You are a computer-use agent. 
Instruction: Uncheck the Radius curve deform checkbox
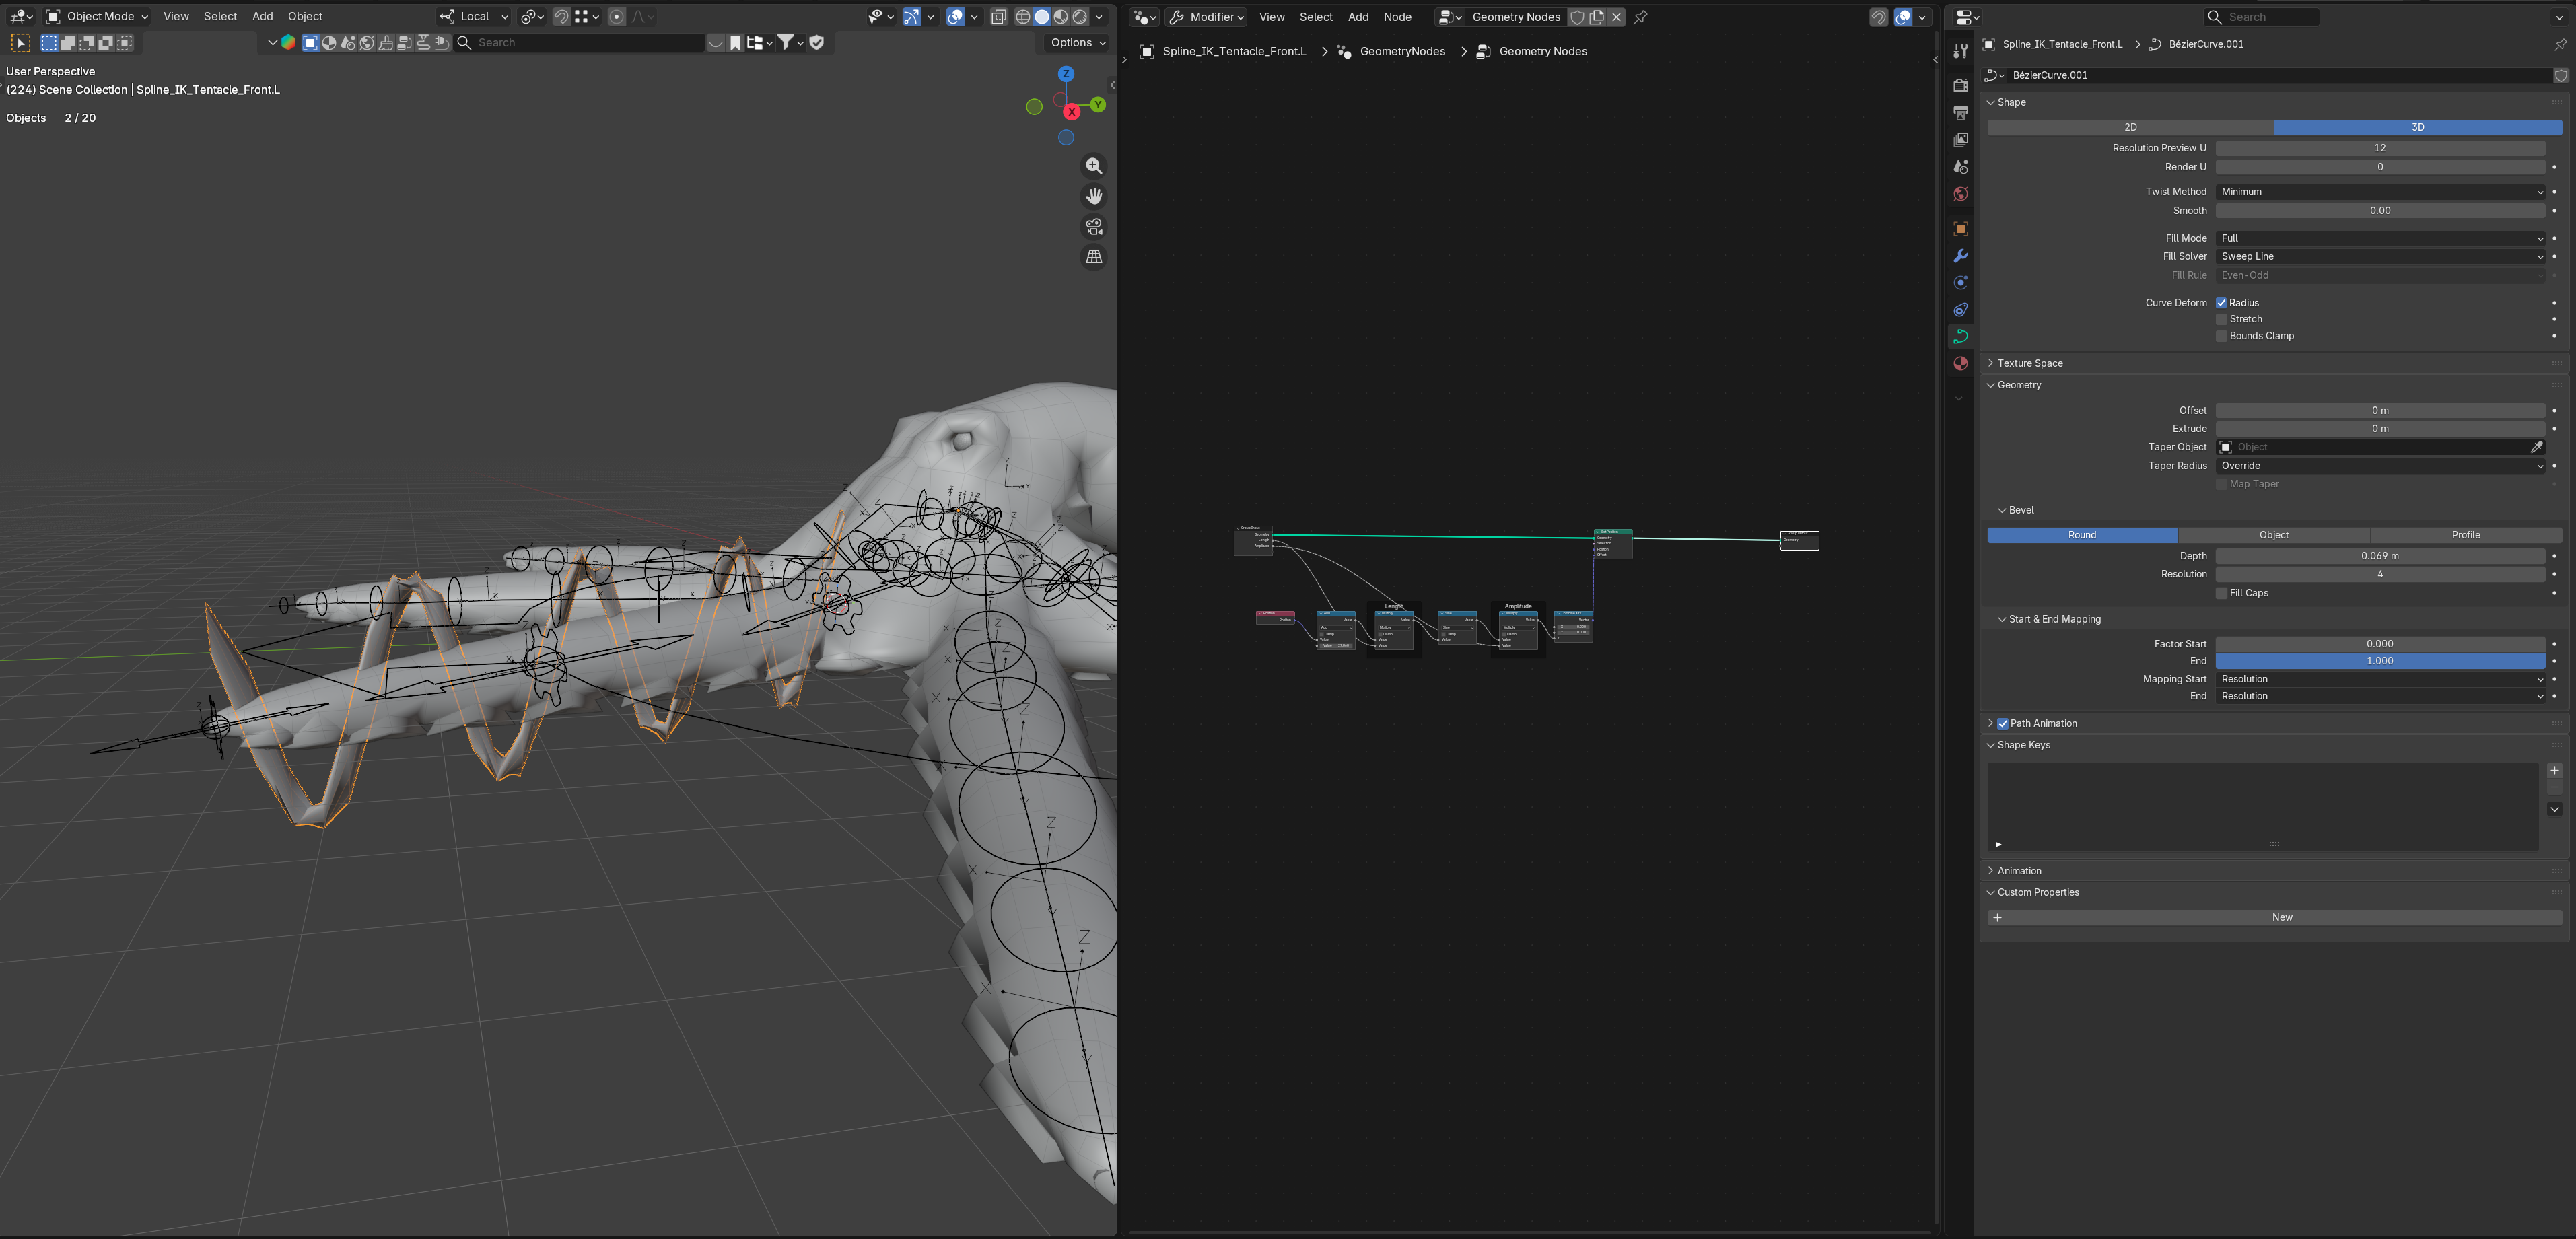click(x=2221, y=303)
